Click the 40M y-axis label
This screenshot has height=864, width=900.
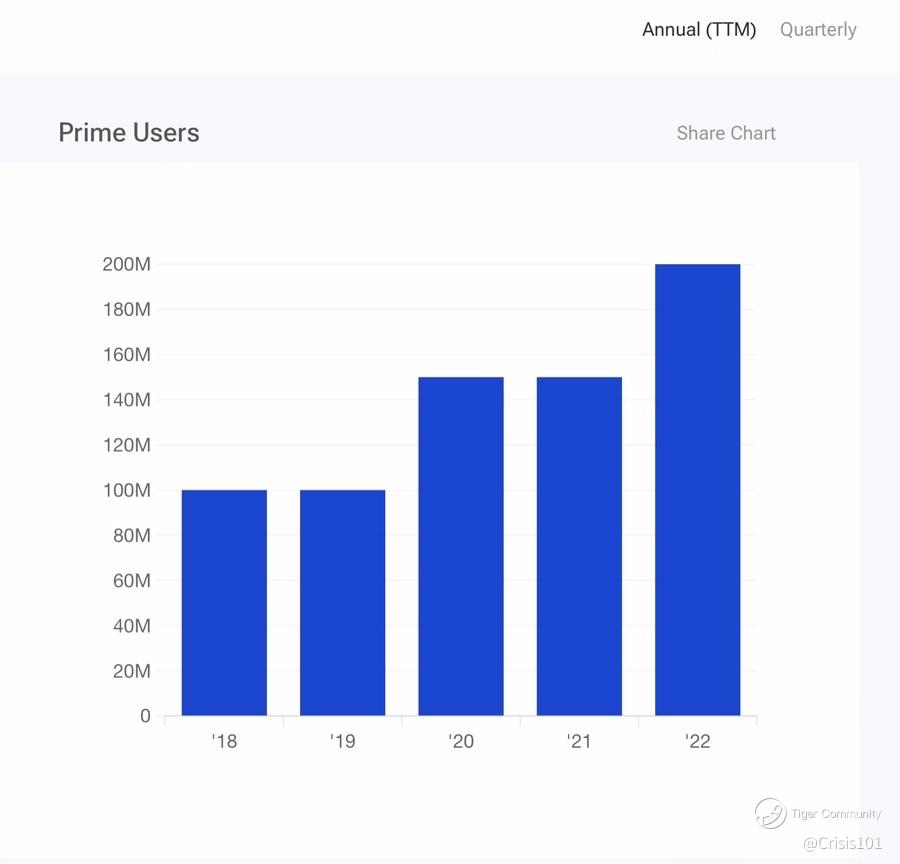(x=131, y=626)
